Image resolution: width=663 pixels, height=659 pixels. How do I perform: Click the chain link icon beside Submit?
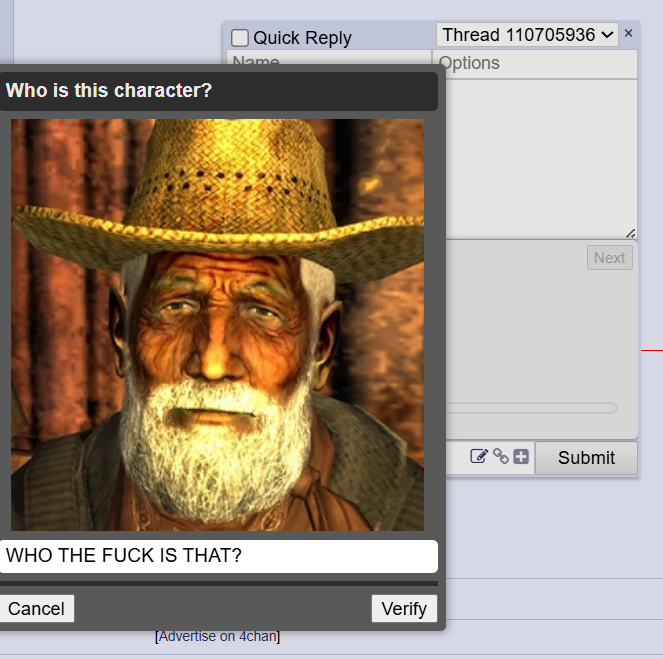click(501, 457)
